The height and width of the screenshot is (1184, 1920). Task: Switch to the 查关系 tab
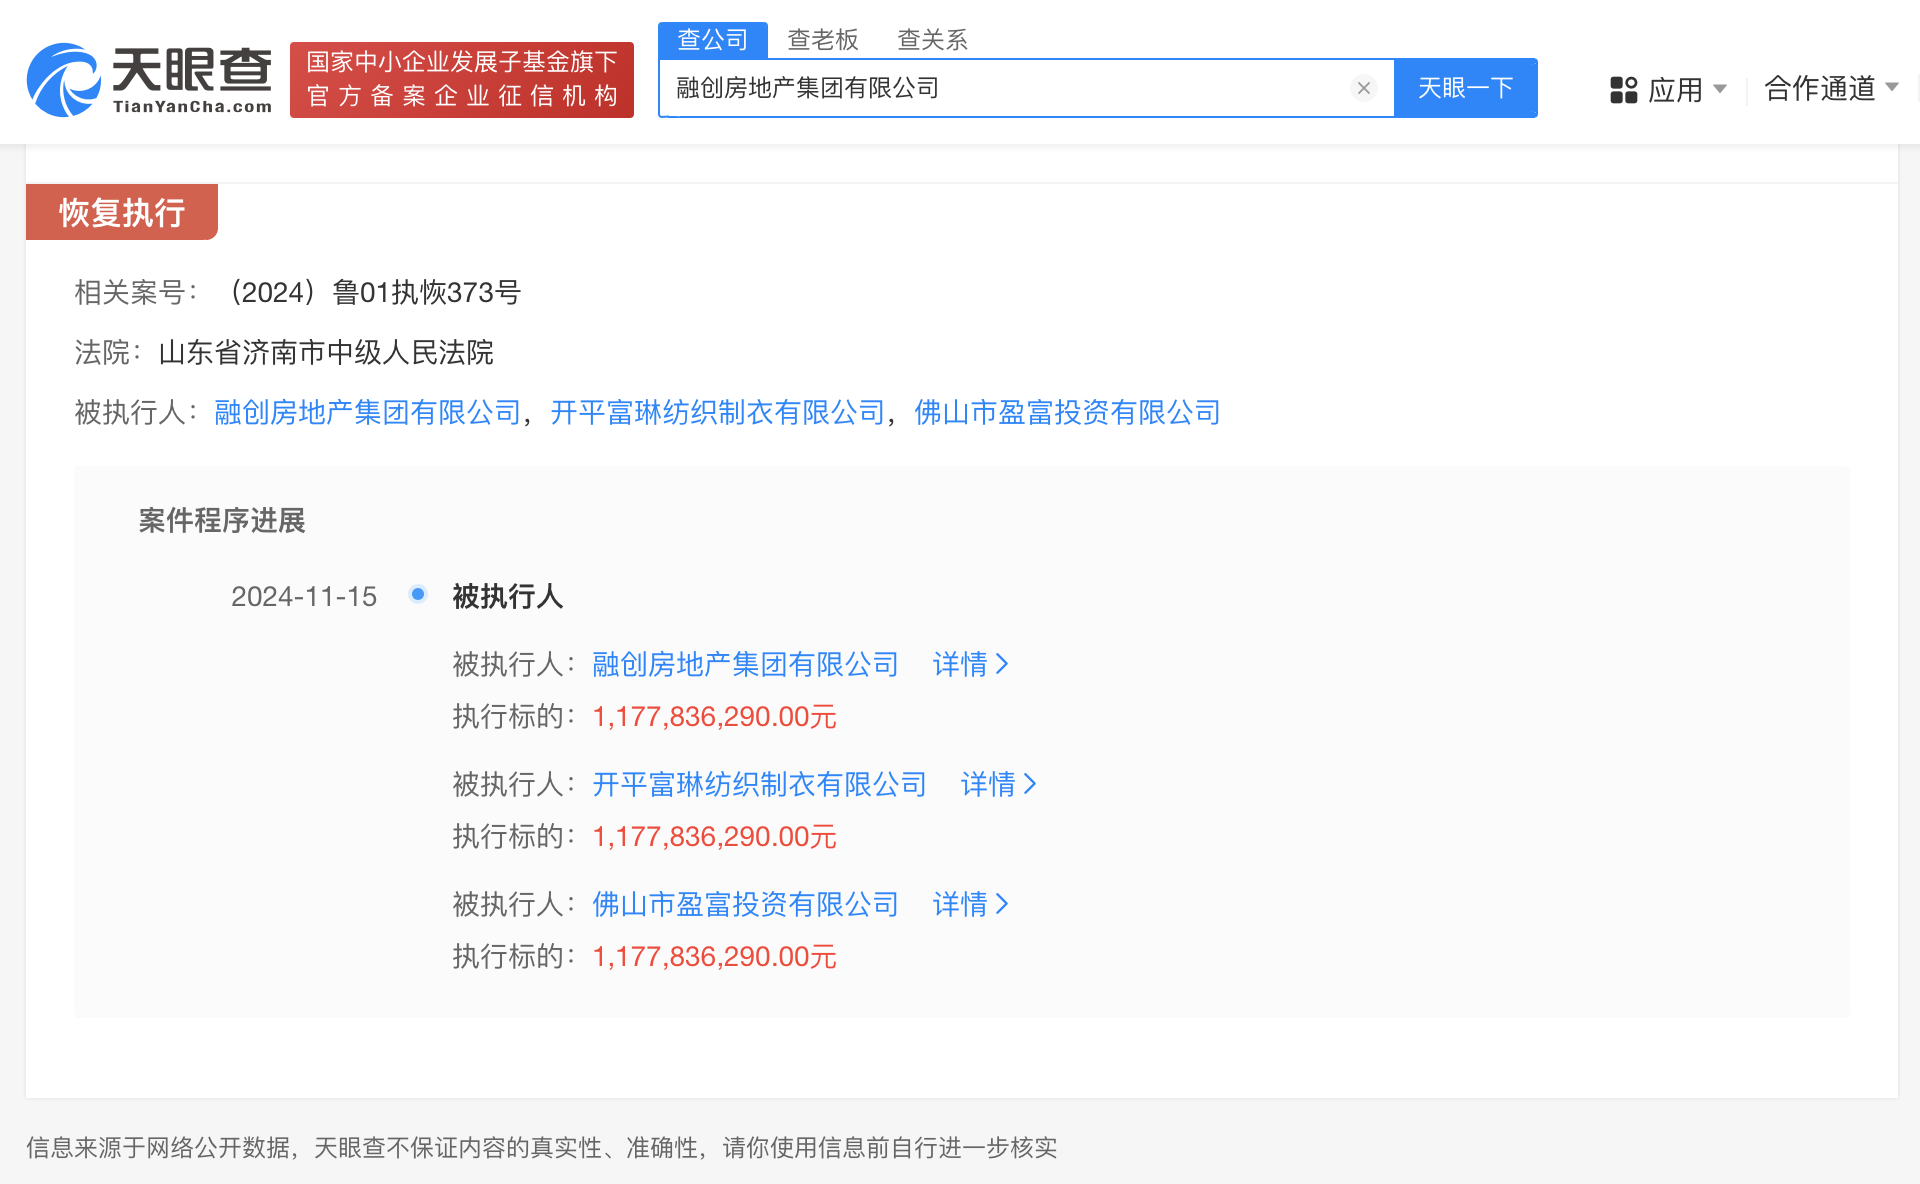(x=932, y=40)
